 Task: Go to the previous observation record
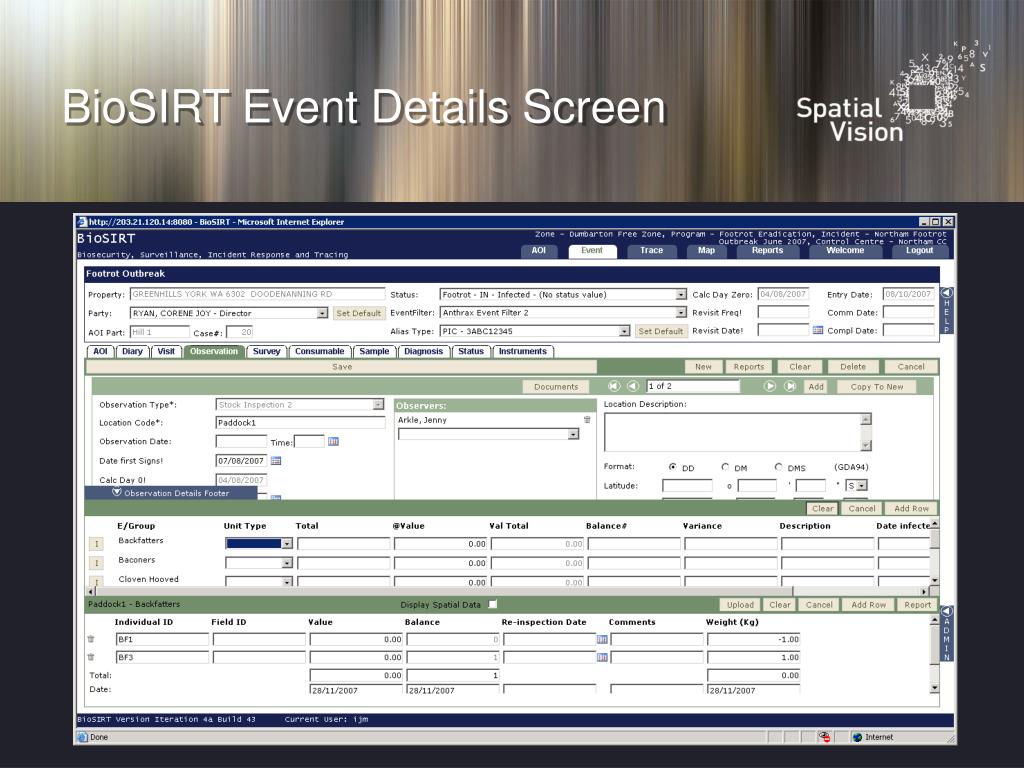coord(632,386)
